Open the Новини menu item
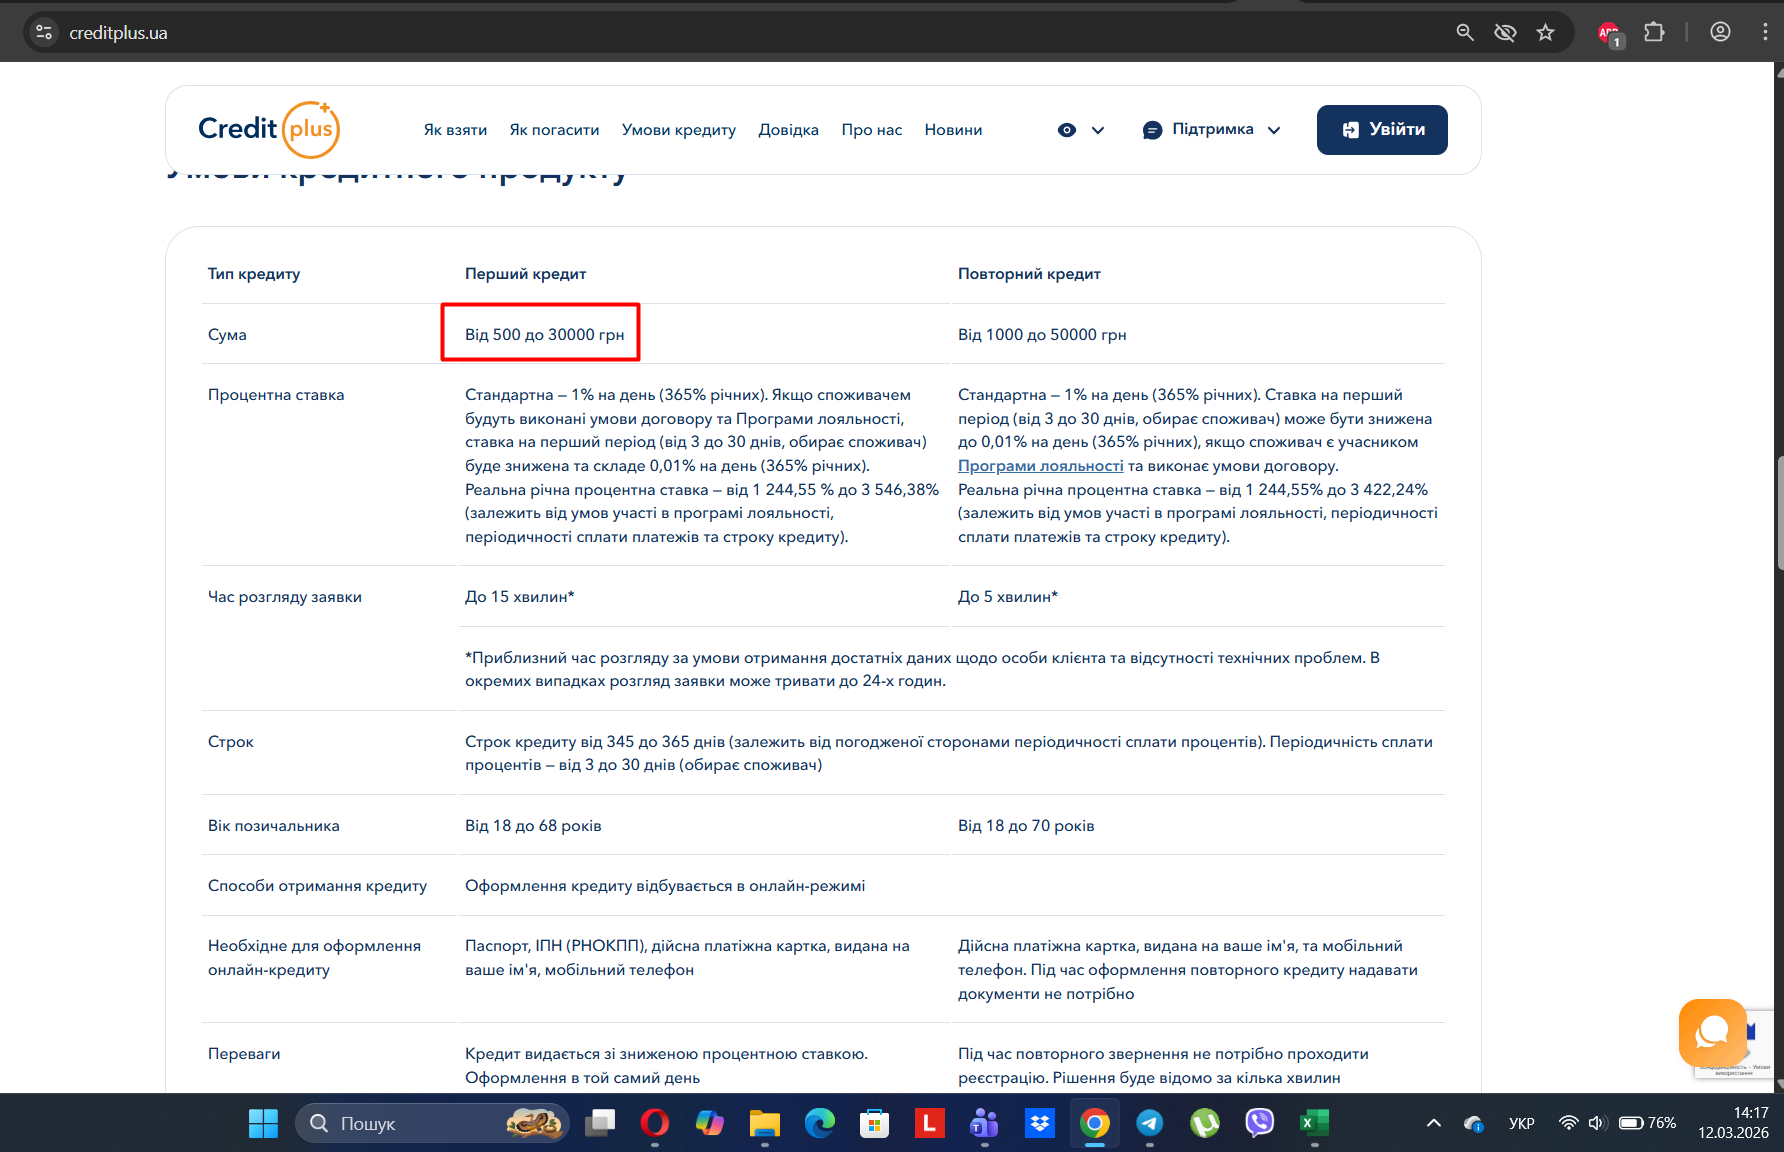This screenshot has width=1784, height=1152. [953, 130]
